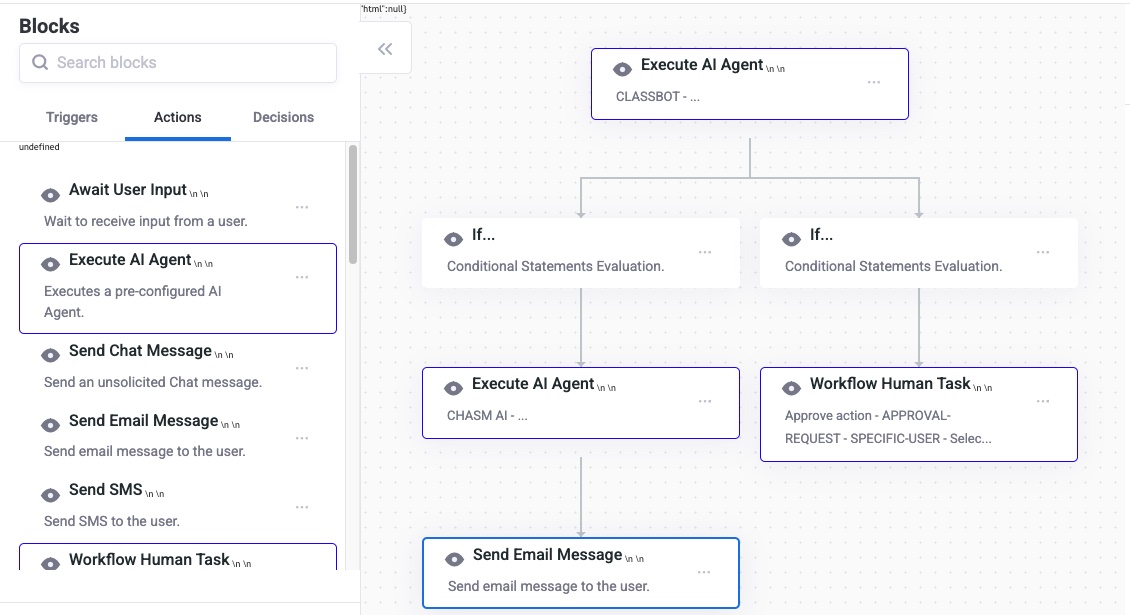Collapse the Blocks panel with the double chevron
Viewport: 1130px width, 615px height.
pos(386,49)
